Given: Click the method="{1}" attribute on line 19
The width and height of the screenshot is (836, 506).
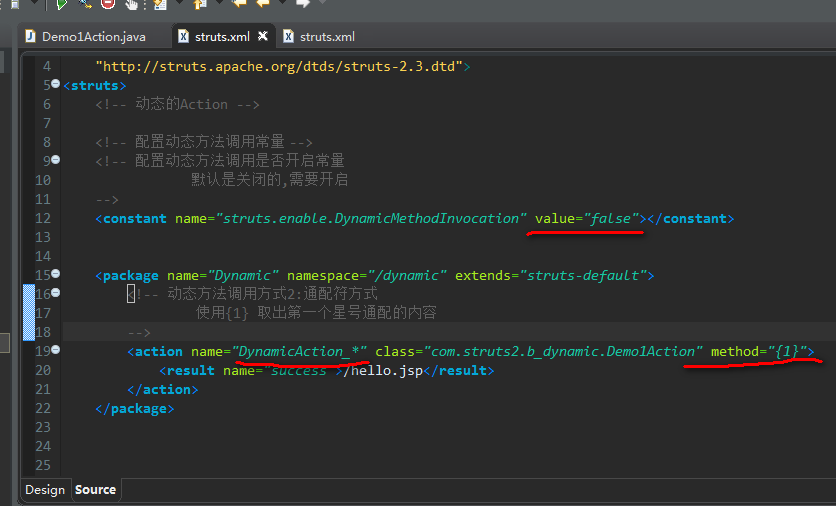Looking at the screenshot, I should [x=758, y=351].
